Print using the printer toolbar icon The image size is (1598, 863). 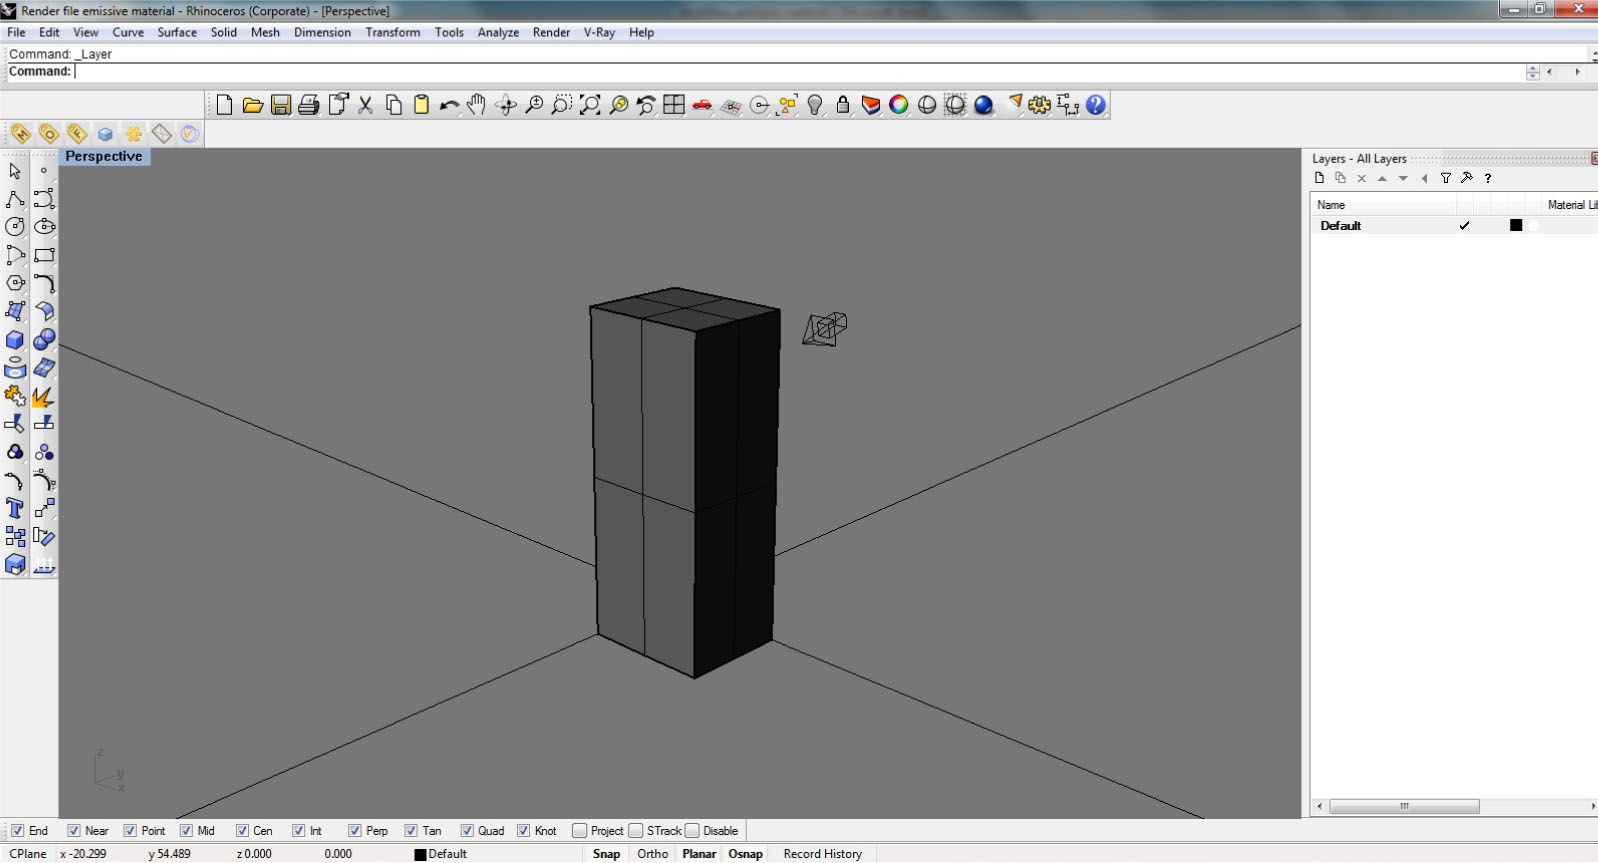[x=309, y=105]
